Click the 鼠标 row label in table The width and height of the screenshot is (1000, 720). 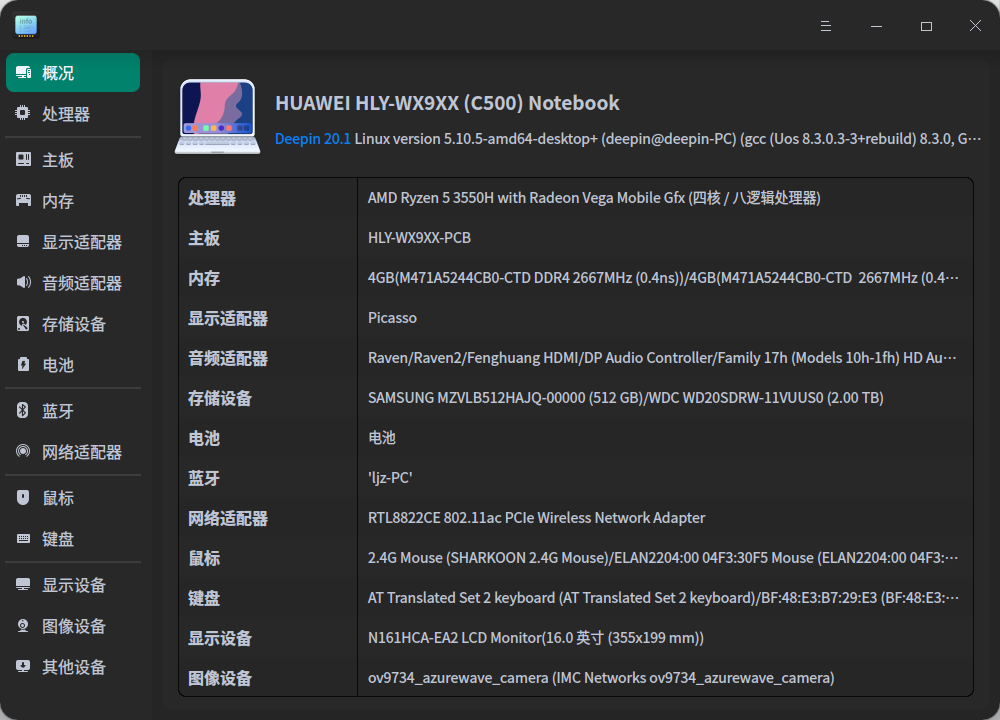click(204, 559)
